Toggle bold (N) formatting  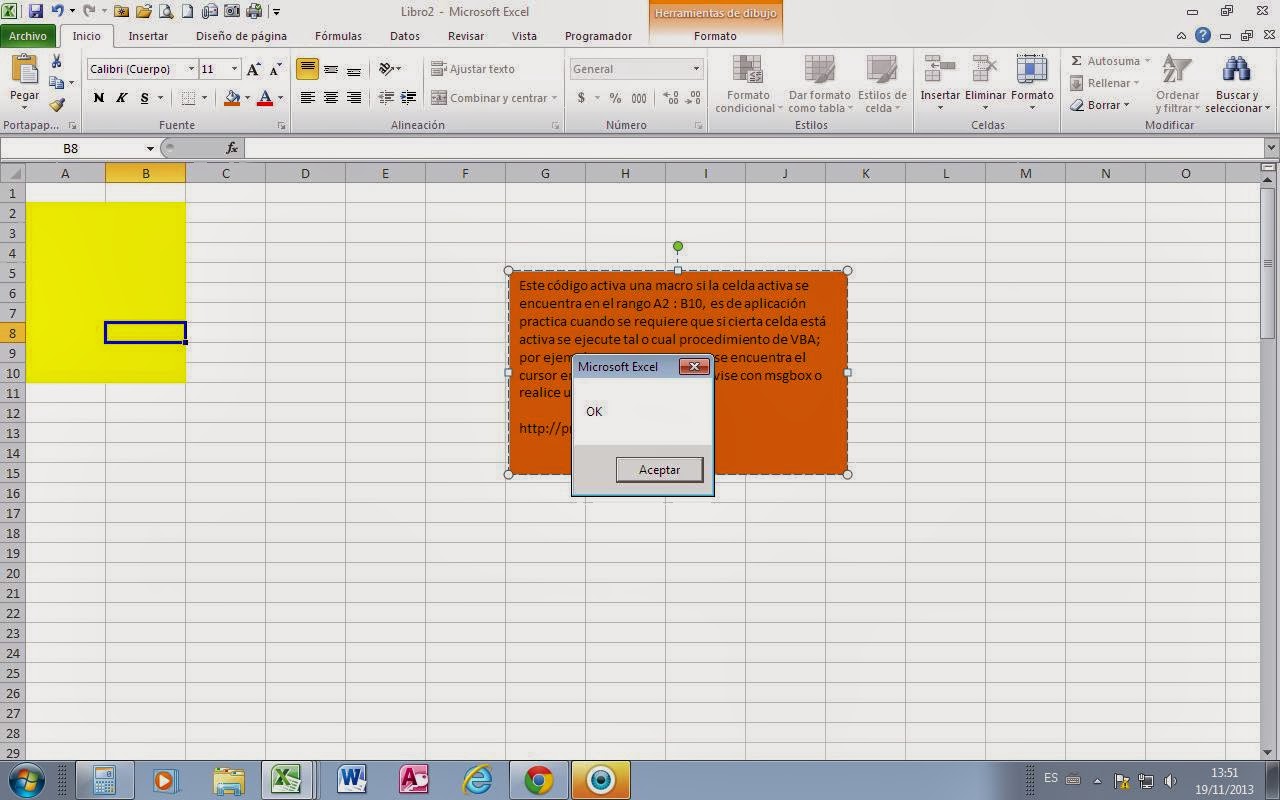tap(98, 98)
